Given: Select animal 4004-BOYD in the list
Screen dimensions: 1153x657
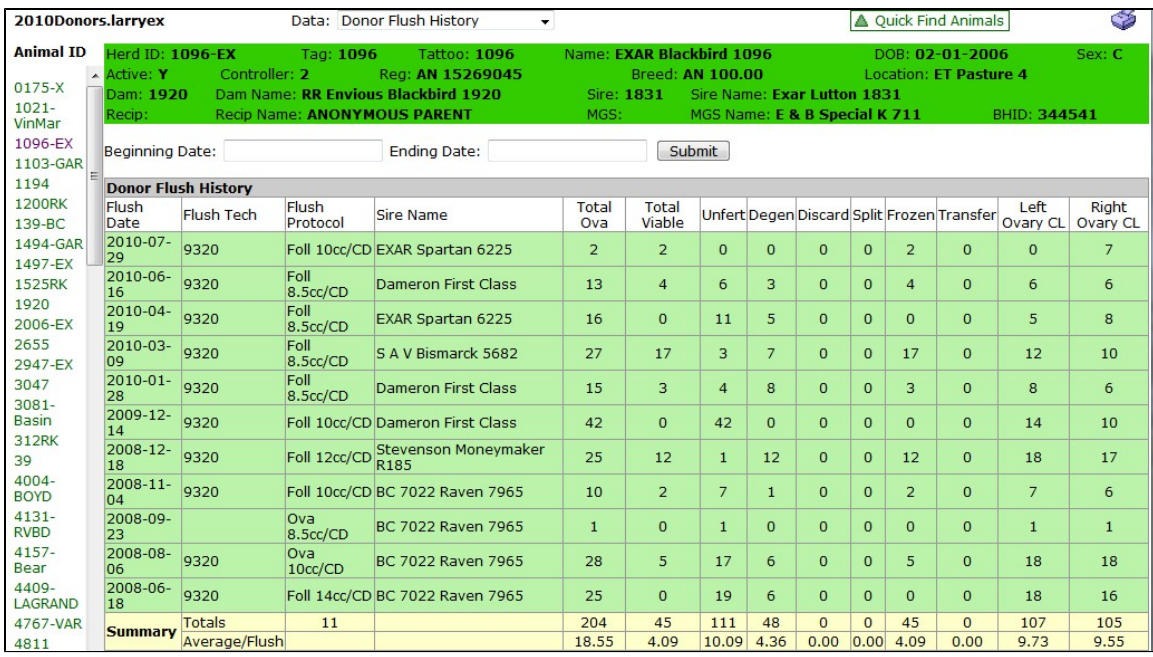Looking at the screenshot, I should (x=33, y=489).
